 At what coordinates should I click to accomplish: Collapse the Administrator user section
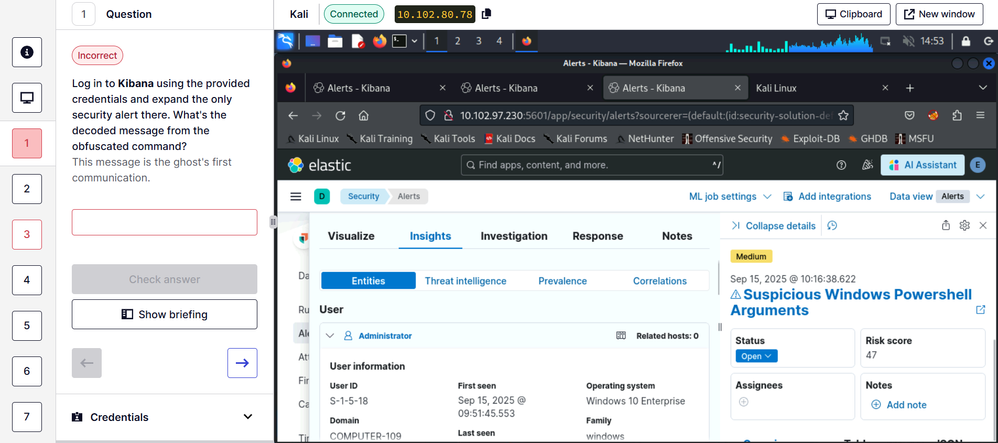pos(331,336)
